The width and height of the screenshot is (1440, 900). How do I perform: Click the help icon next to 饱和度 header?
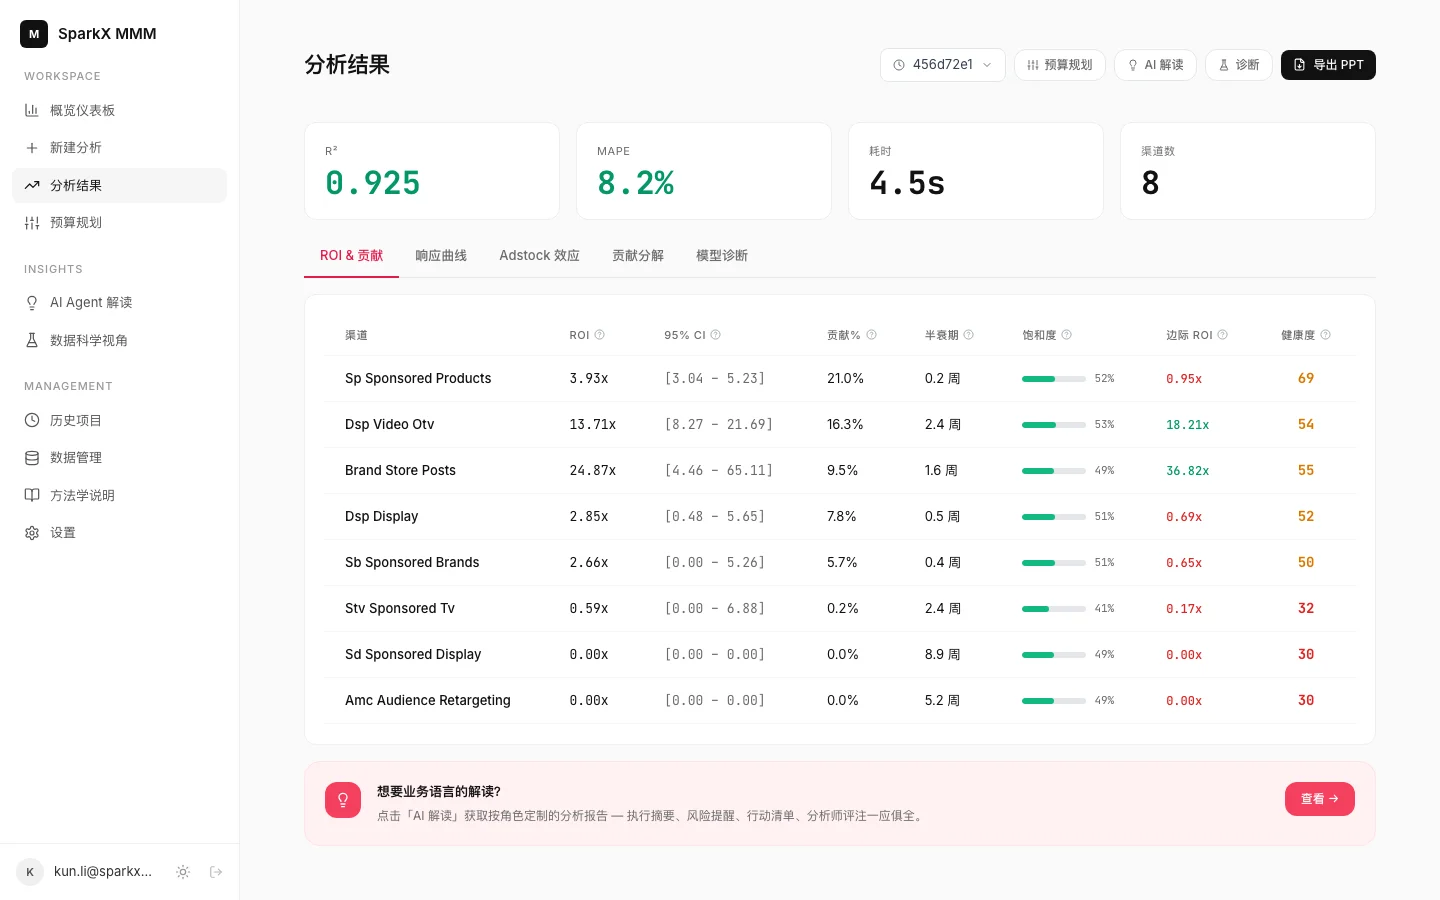point(1067,335)
